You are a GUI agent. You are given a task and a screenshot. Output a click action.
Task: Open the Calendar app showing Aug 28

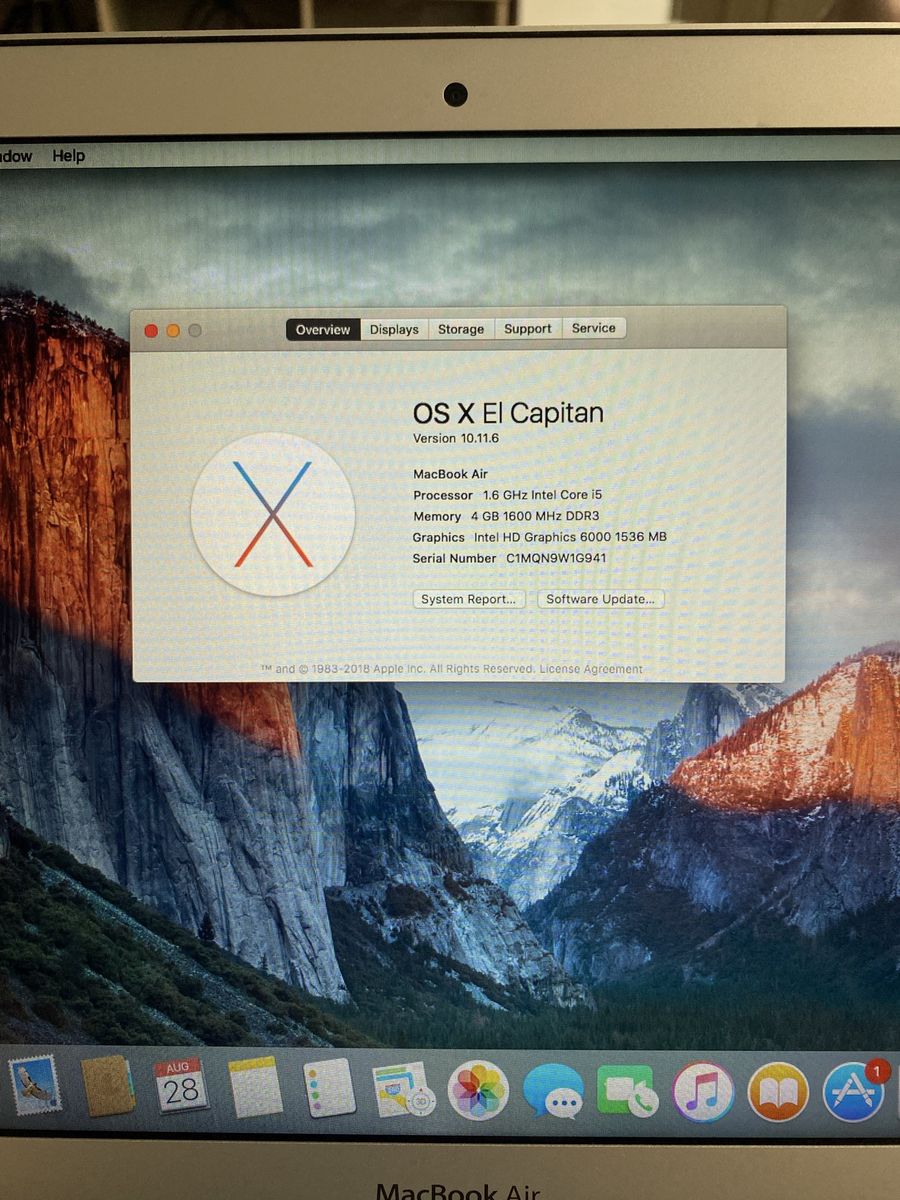(x=182, y=1086)
